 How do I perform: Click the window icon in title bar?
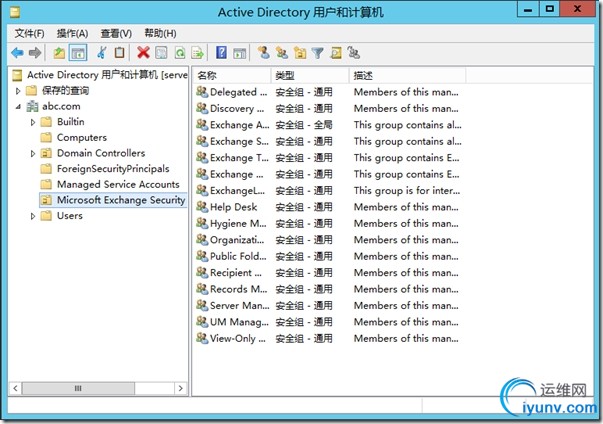pos(15,12)
